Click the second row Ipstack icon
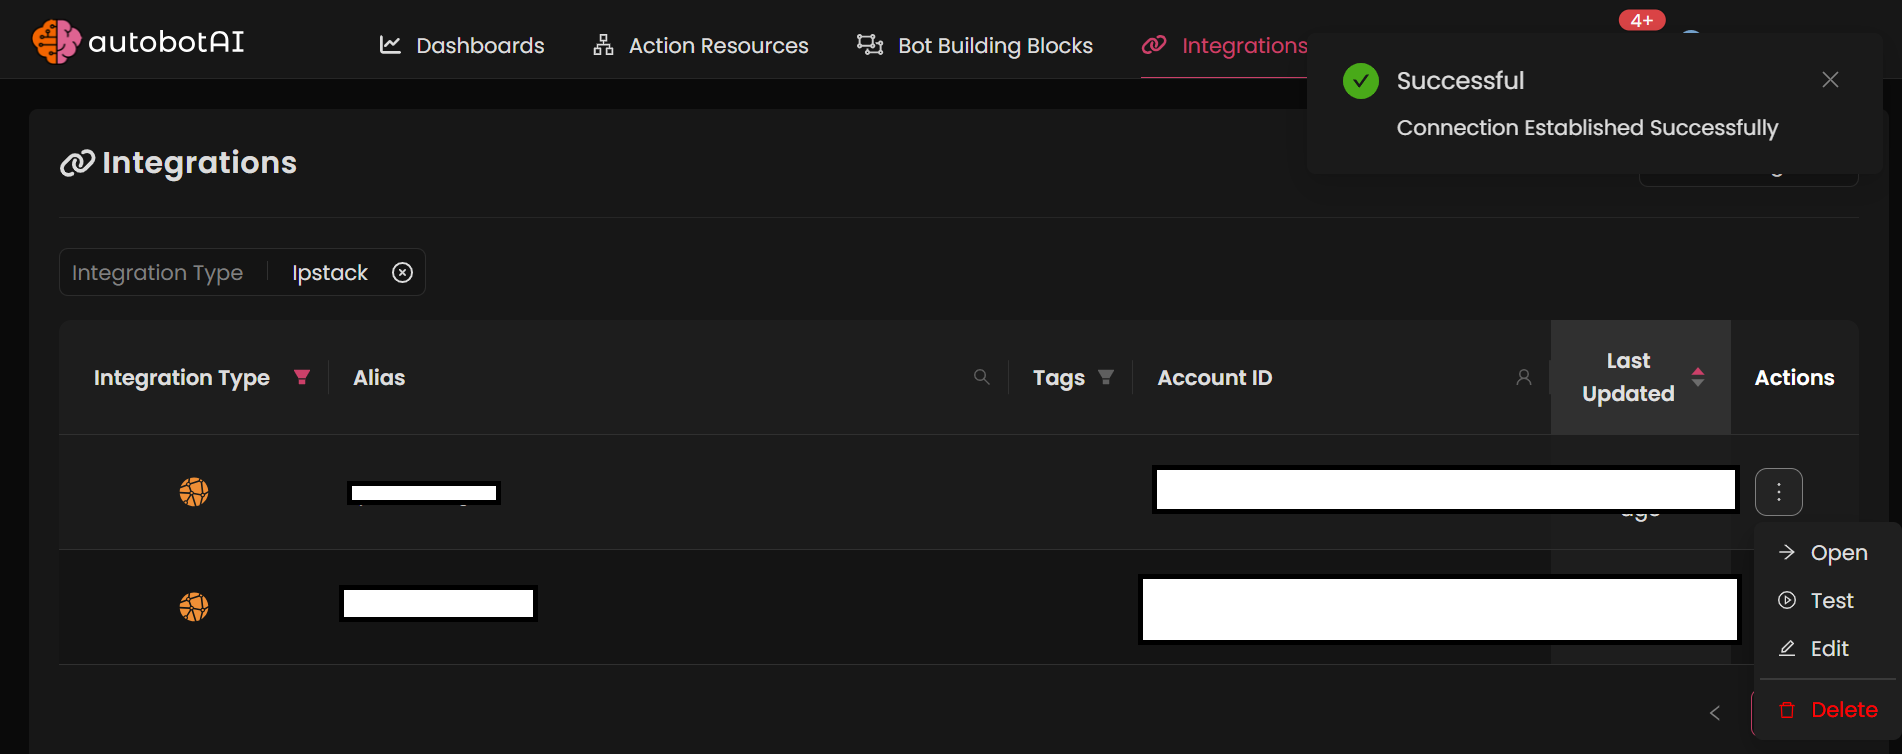The image size is (1902, 754). pos(194,607)
